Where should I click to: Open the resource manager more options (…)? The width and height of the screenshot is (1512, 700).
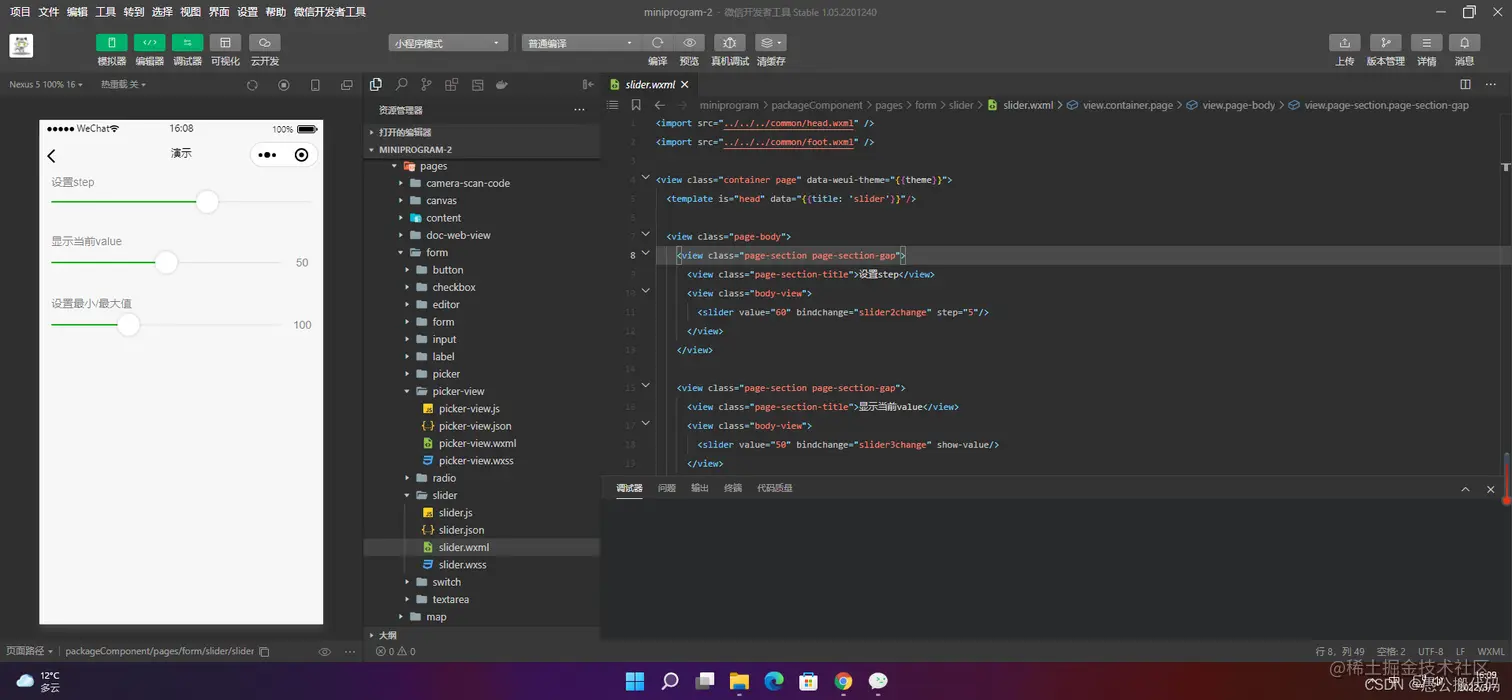click(579, 110)
